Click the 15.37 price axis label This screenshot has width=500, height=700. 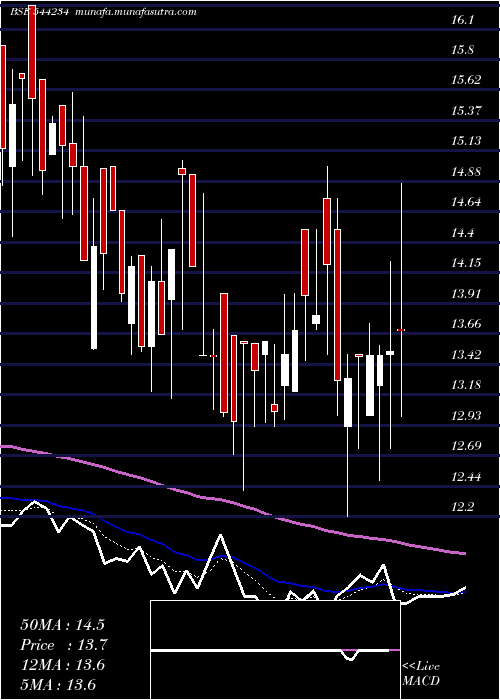(467, 111)
